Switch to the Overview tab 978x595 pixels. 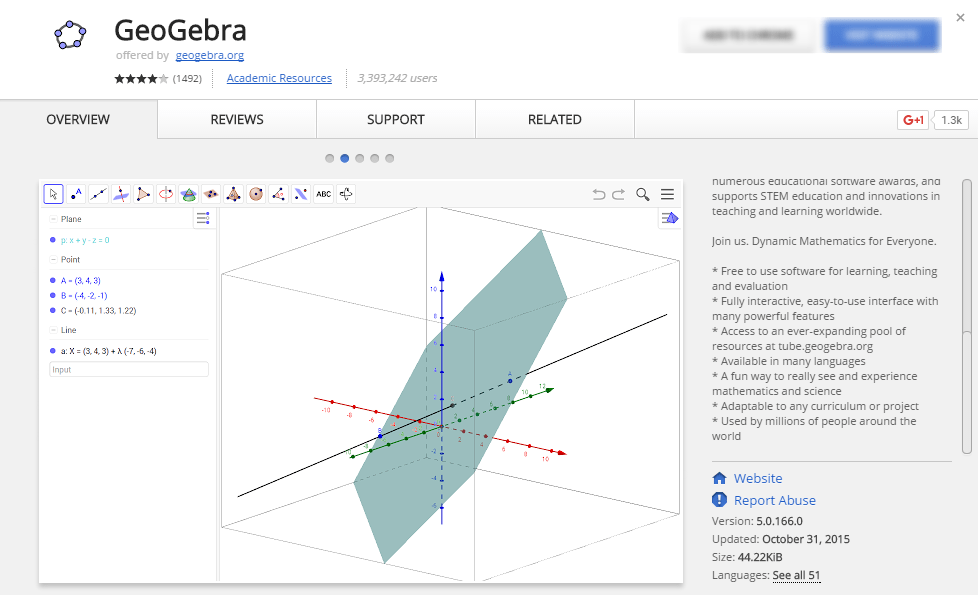[x=78, y=119]
